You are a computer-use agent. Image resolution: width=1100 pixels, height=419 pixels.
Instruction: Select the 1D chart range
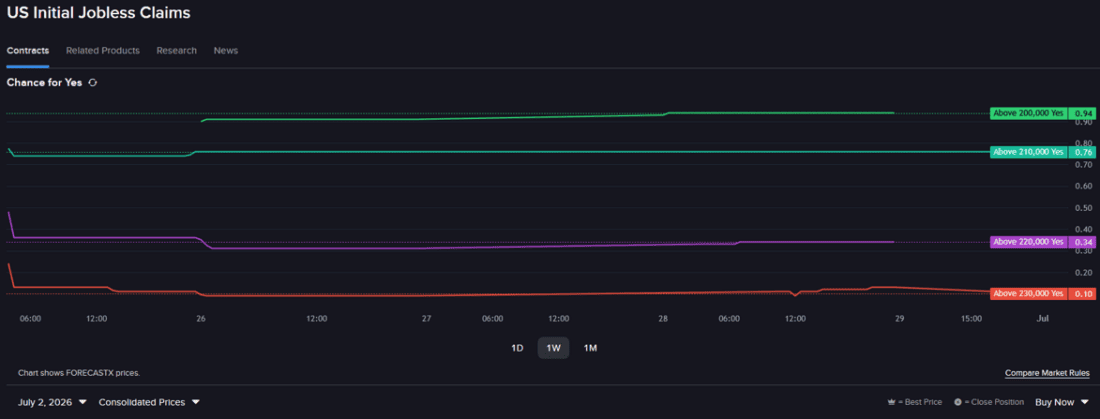tap(517, 348)
